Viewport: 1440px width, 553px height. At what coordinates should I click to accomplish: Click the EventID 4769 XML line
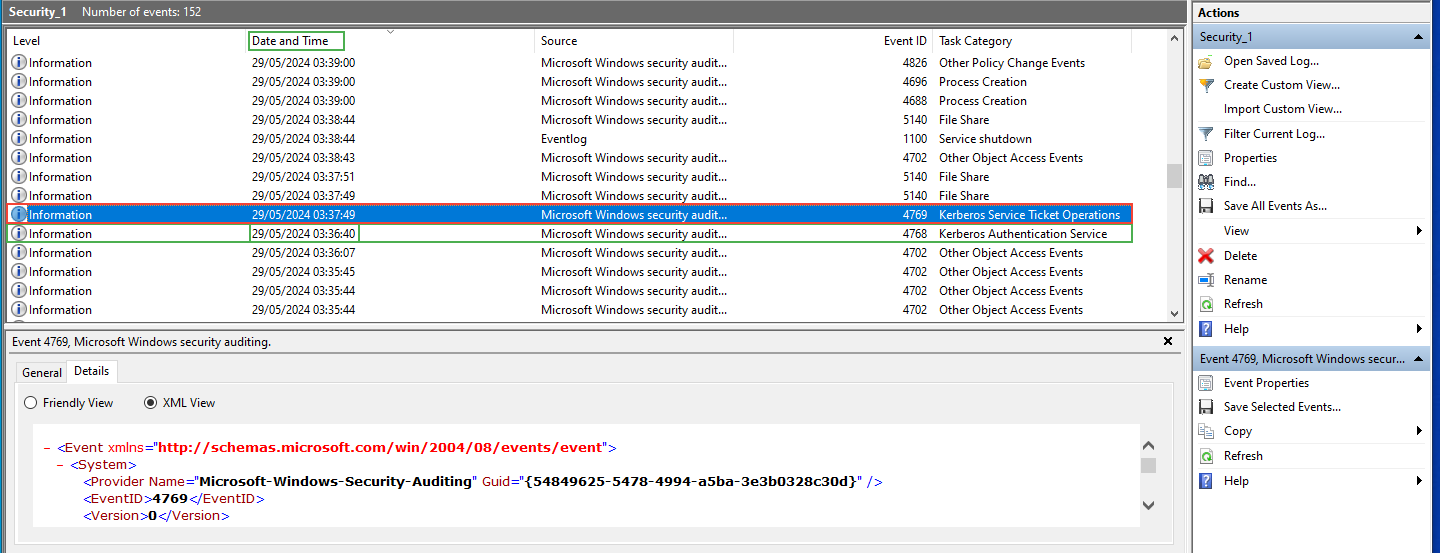click(173, 499)
